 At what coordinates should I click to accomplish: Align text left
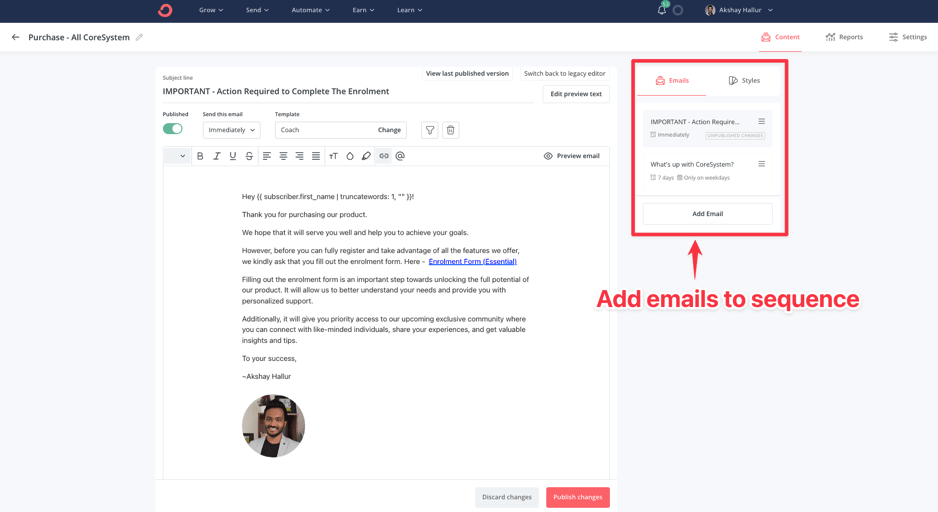(267, 156)
